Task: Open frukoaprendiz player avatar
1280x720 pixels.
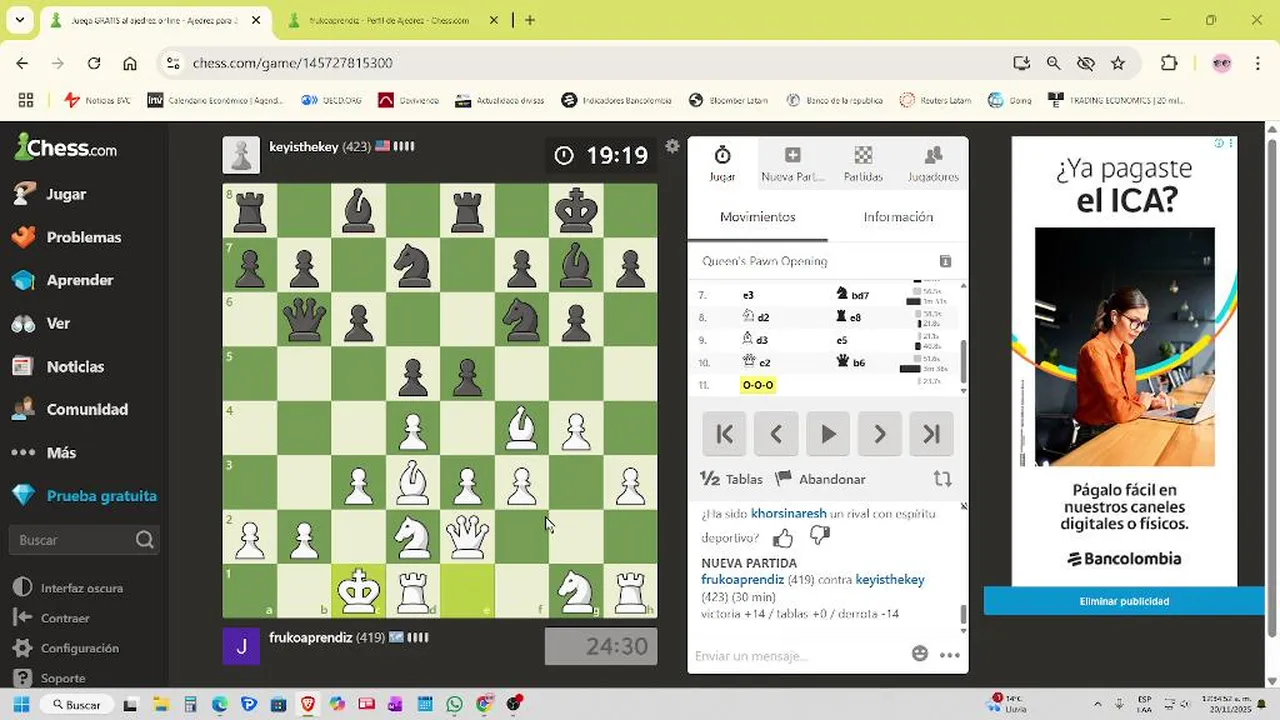Action: [x=241, y=646]
